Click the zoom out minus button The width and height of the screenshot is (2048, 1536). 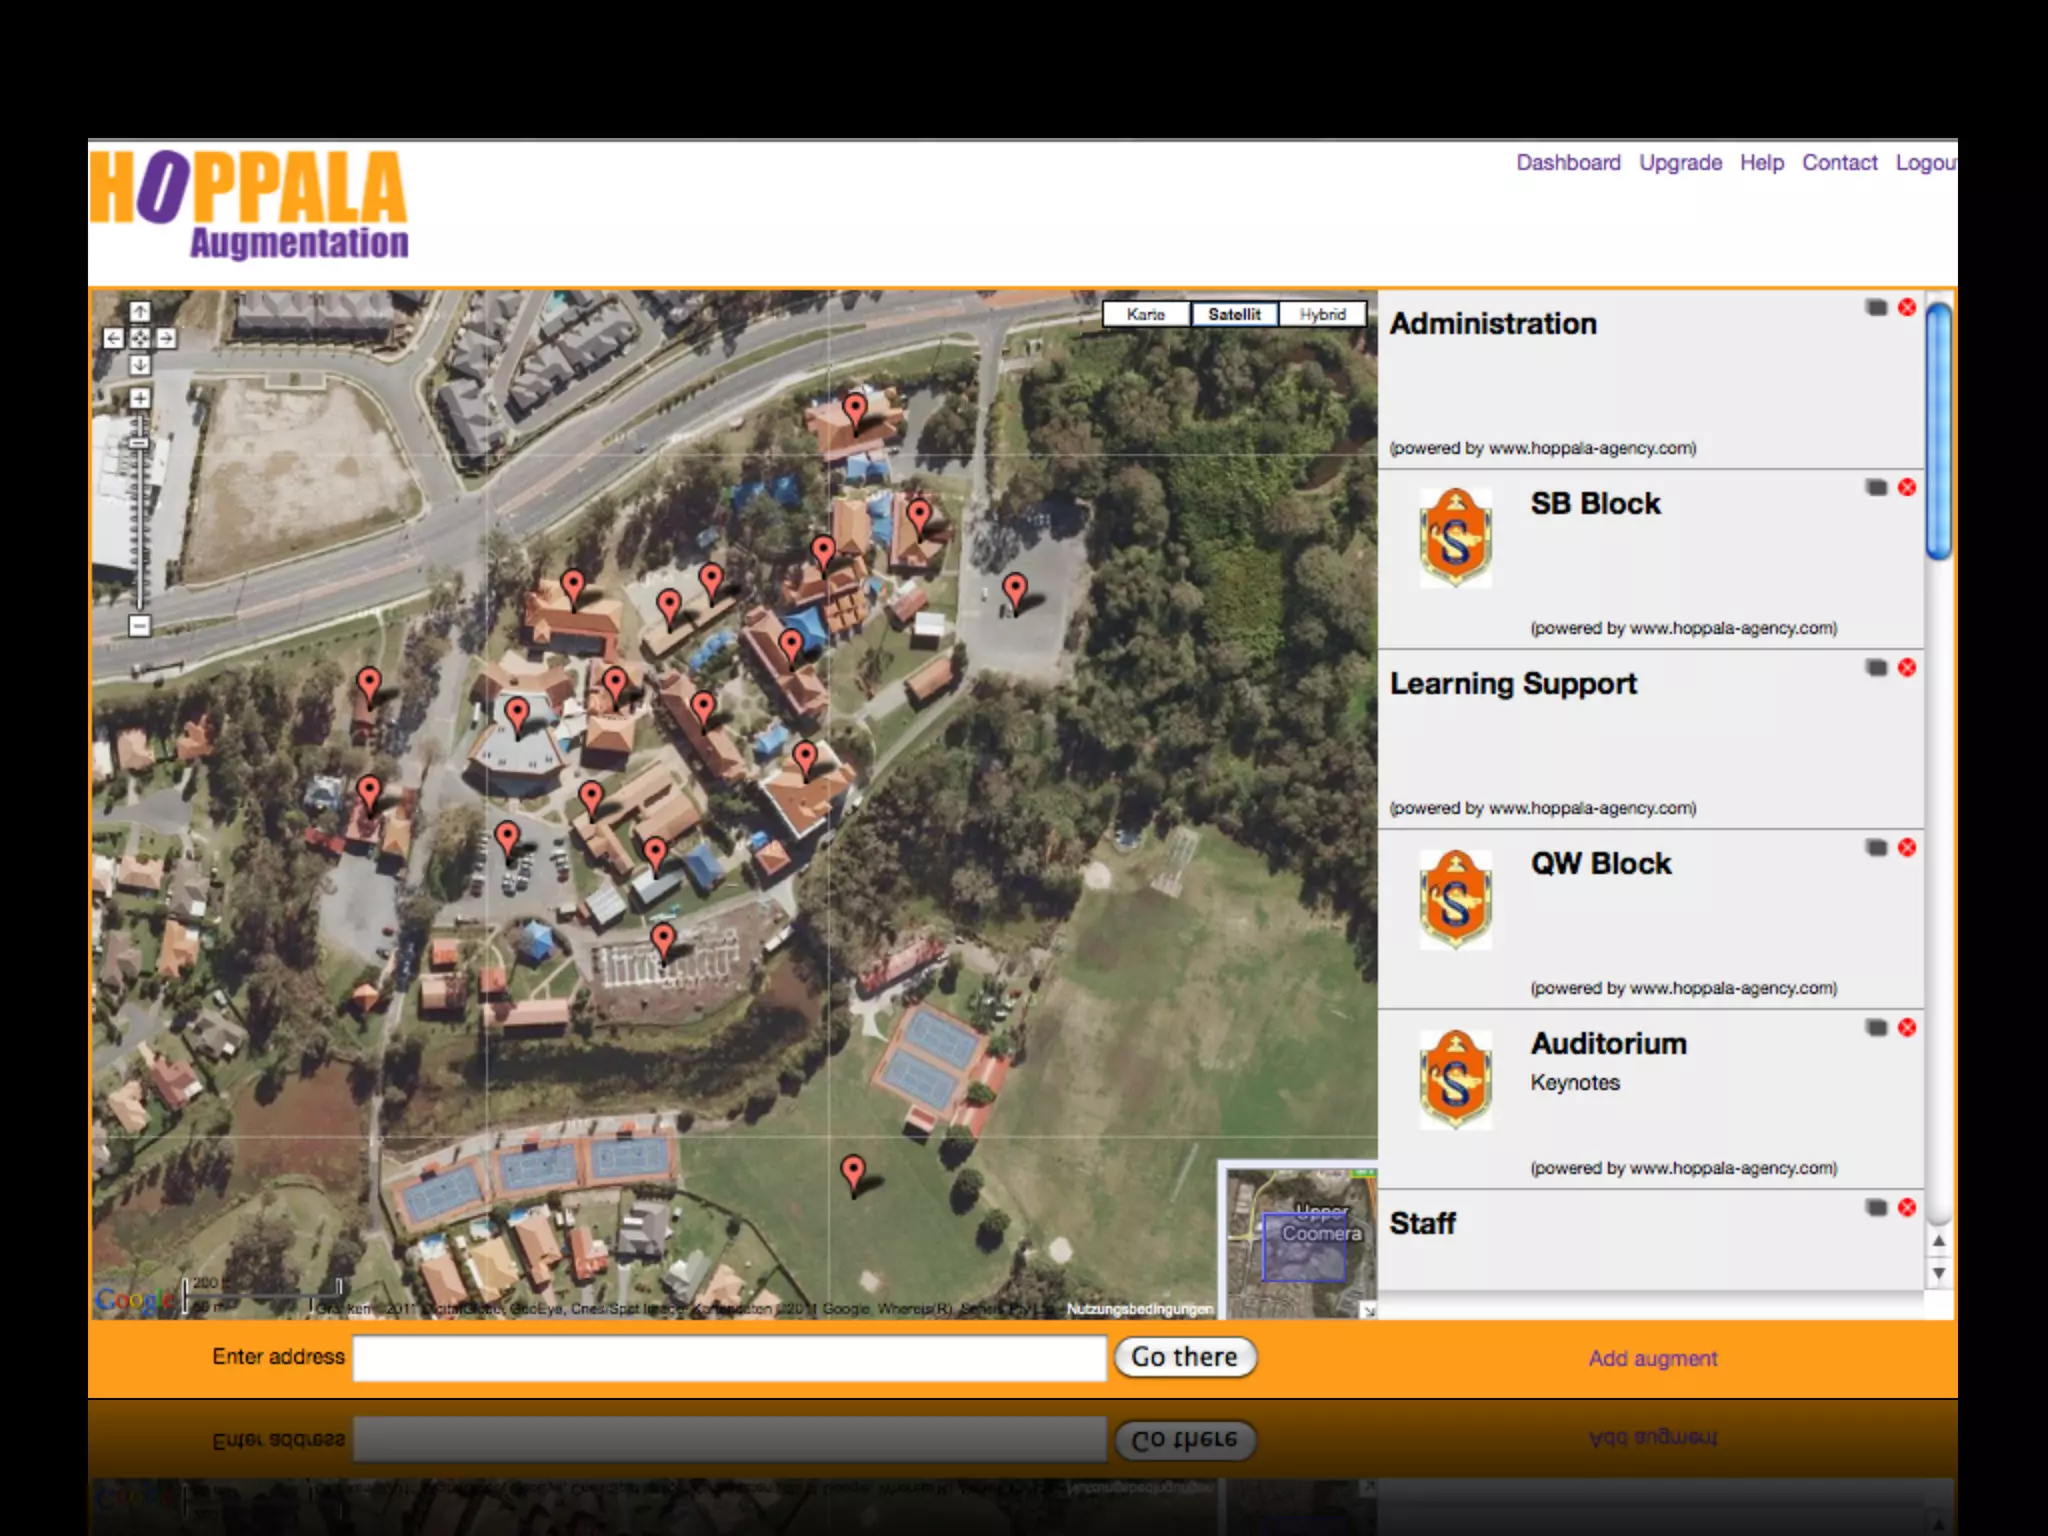[140, 626]
